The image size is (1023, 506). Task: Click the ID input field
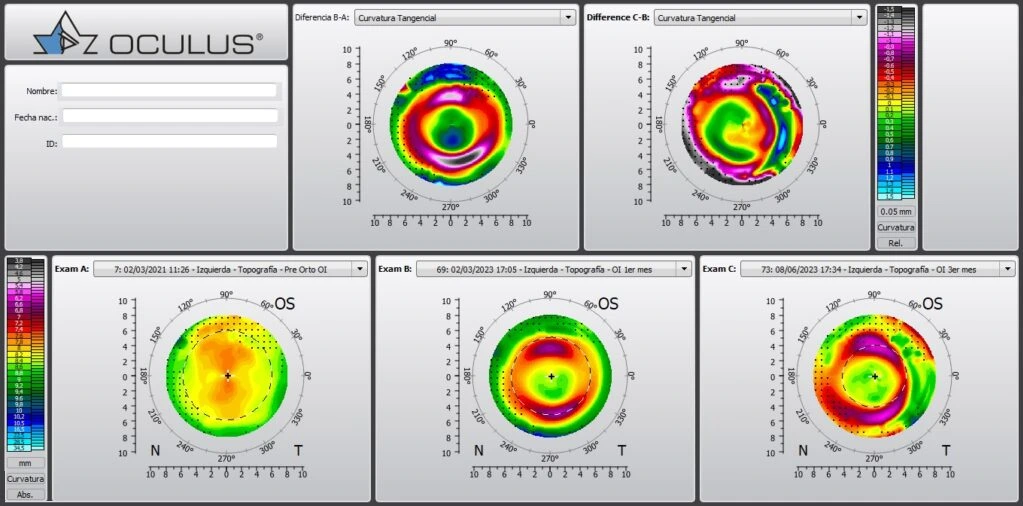(x=168, y=142)
